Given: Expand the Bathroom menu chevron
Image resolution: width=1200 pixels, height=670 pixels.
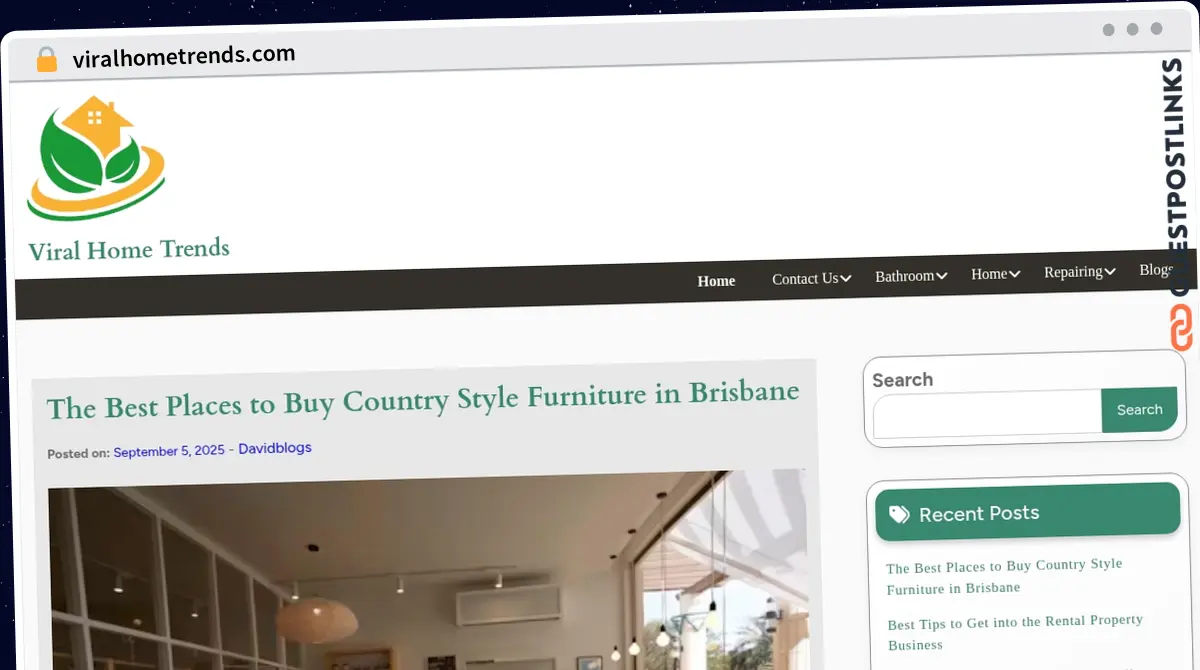Looking at the screenshot, I should [x=941, y=275].
